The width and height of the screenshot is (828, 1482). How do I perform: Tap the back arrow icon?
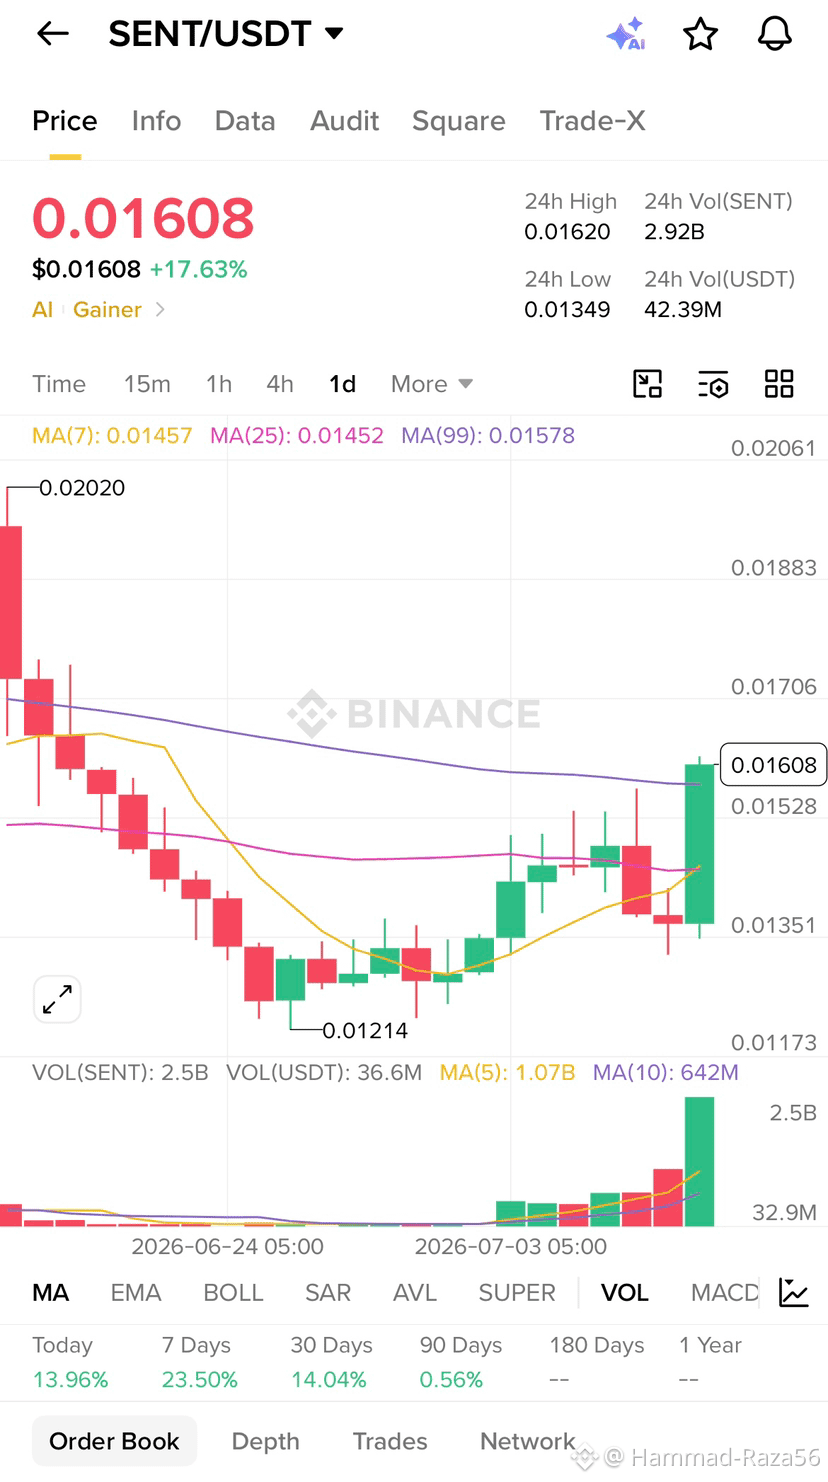click(x=53, y=33)
